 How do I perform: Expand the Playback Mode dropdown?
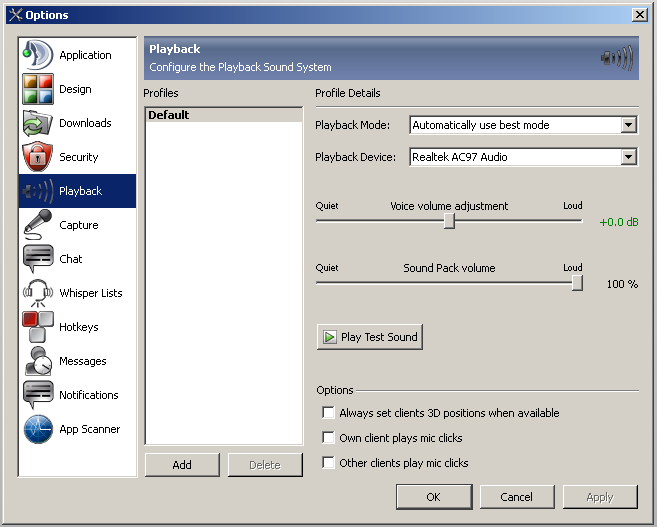(x=628, y=125)
